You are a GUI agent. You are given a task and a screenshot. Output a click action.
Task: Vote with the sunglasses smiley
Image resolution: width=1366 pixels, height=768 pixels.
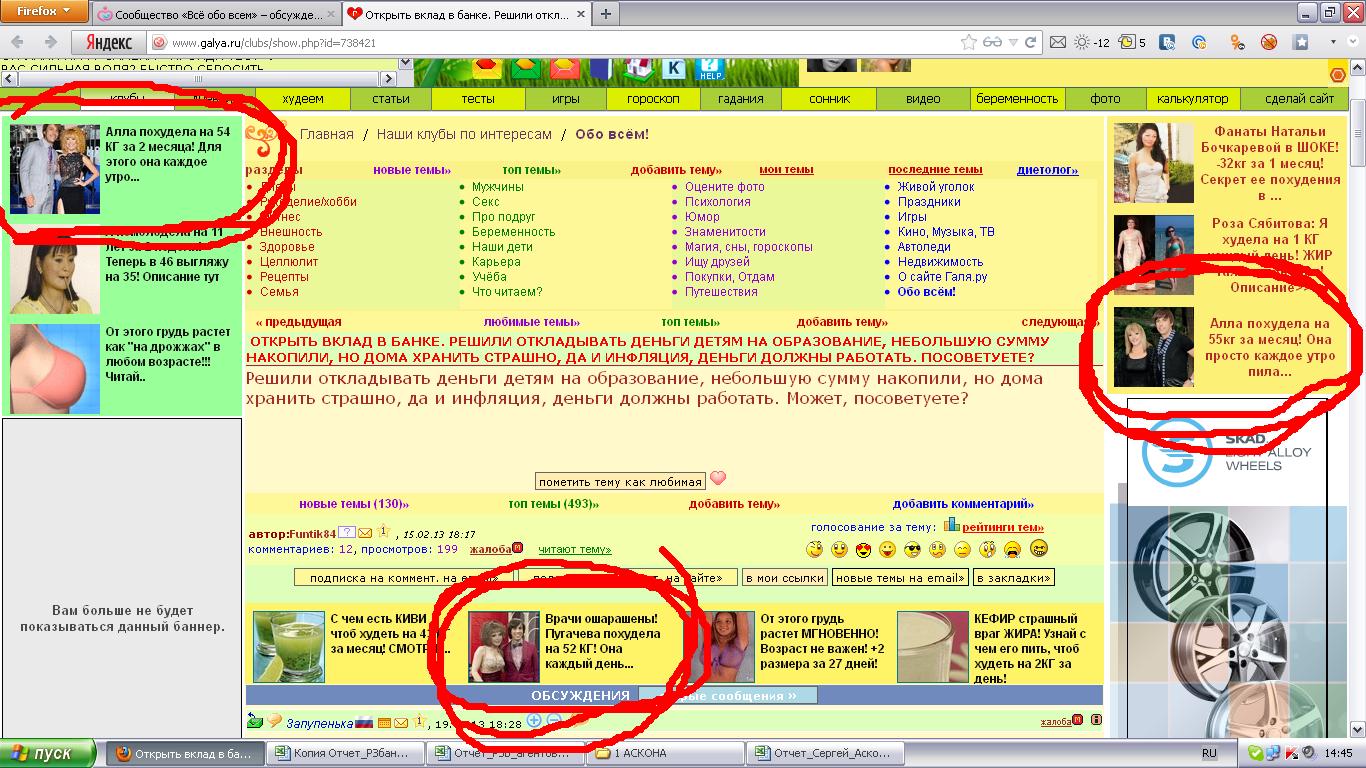[x=912, y=549]
